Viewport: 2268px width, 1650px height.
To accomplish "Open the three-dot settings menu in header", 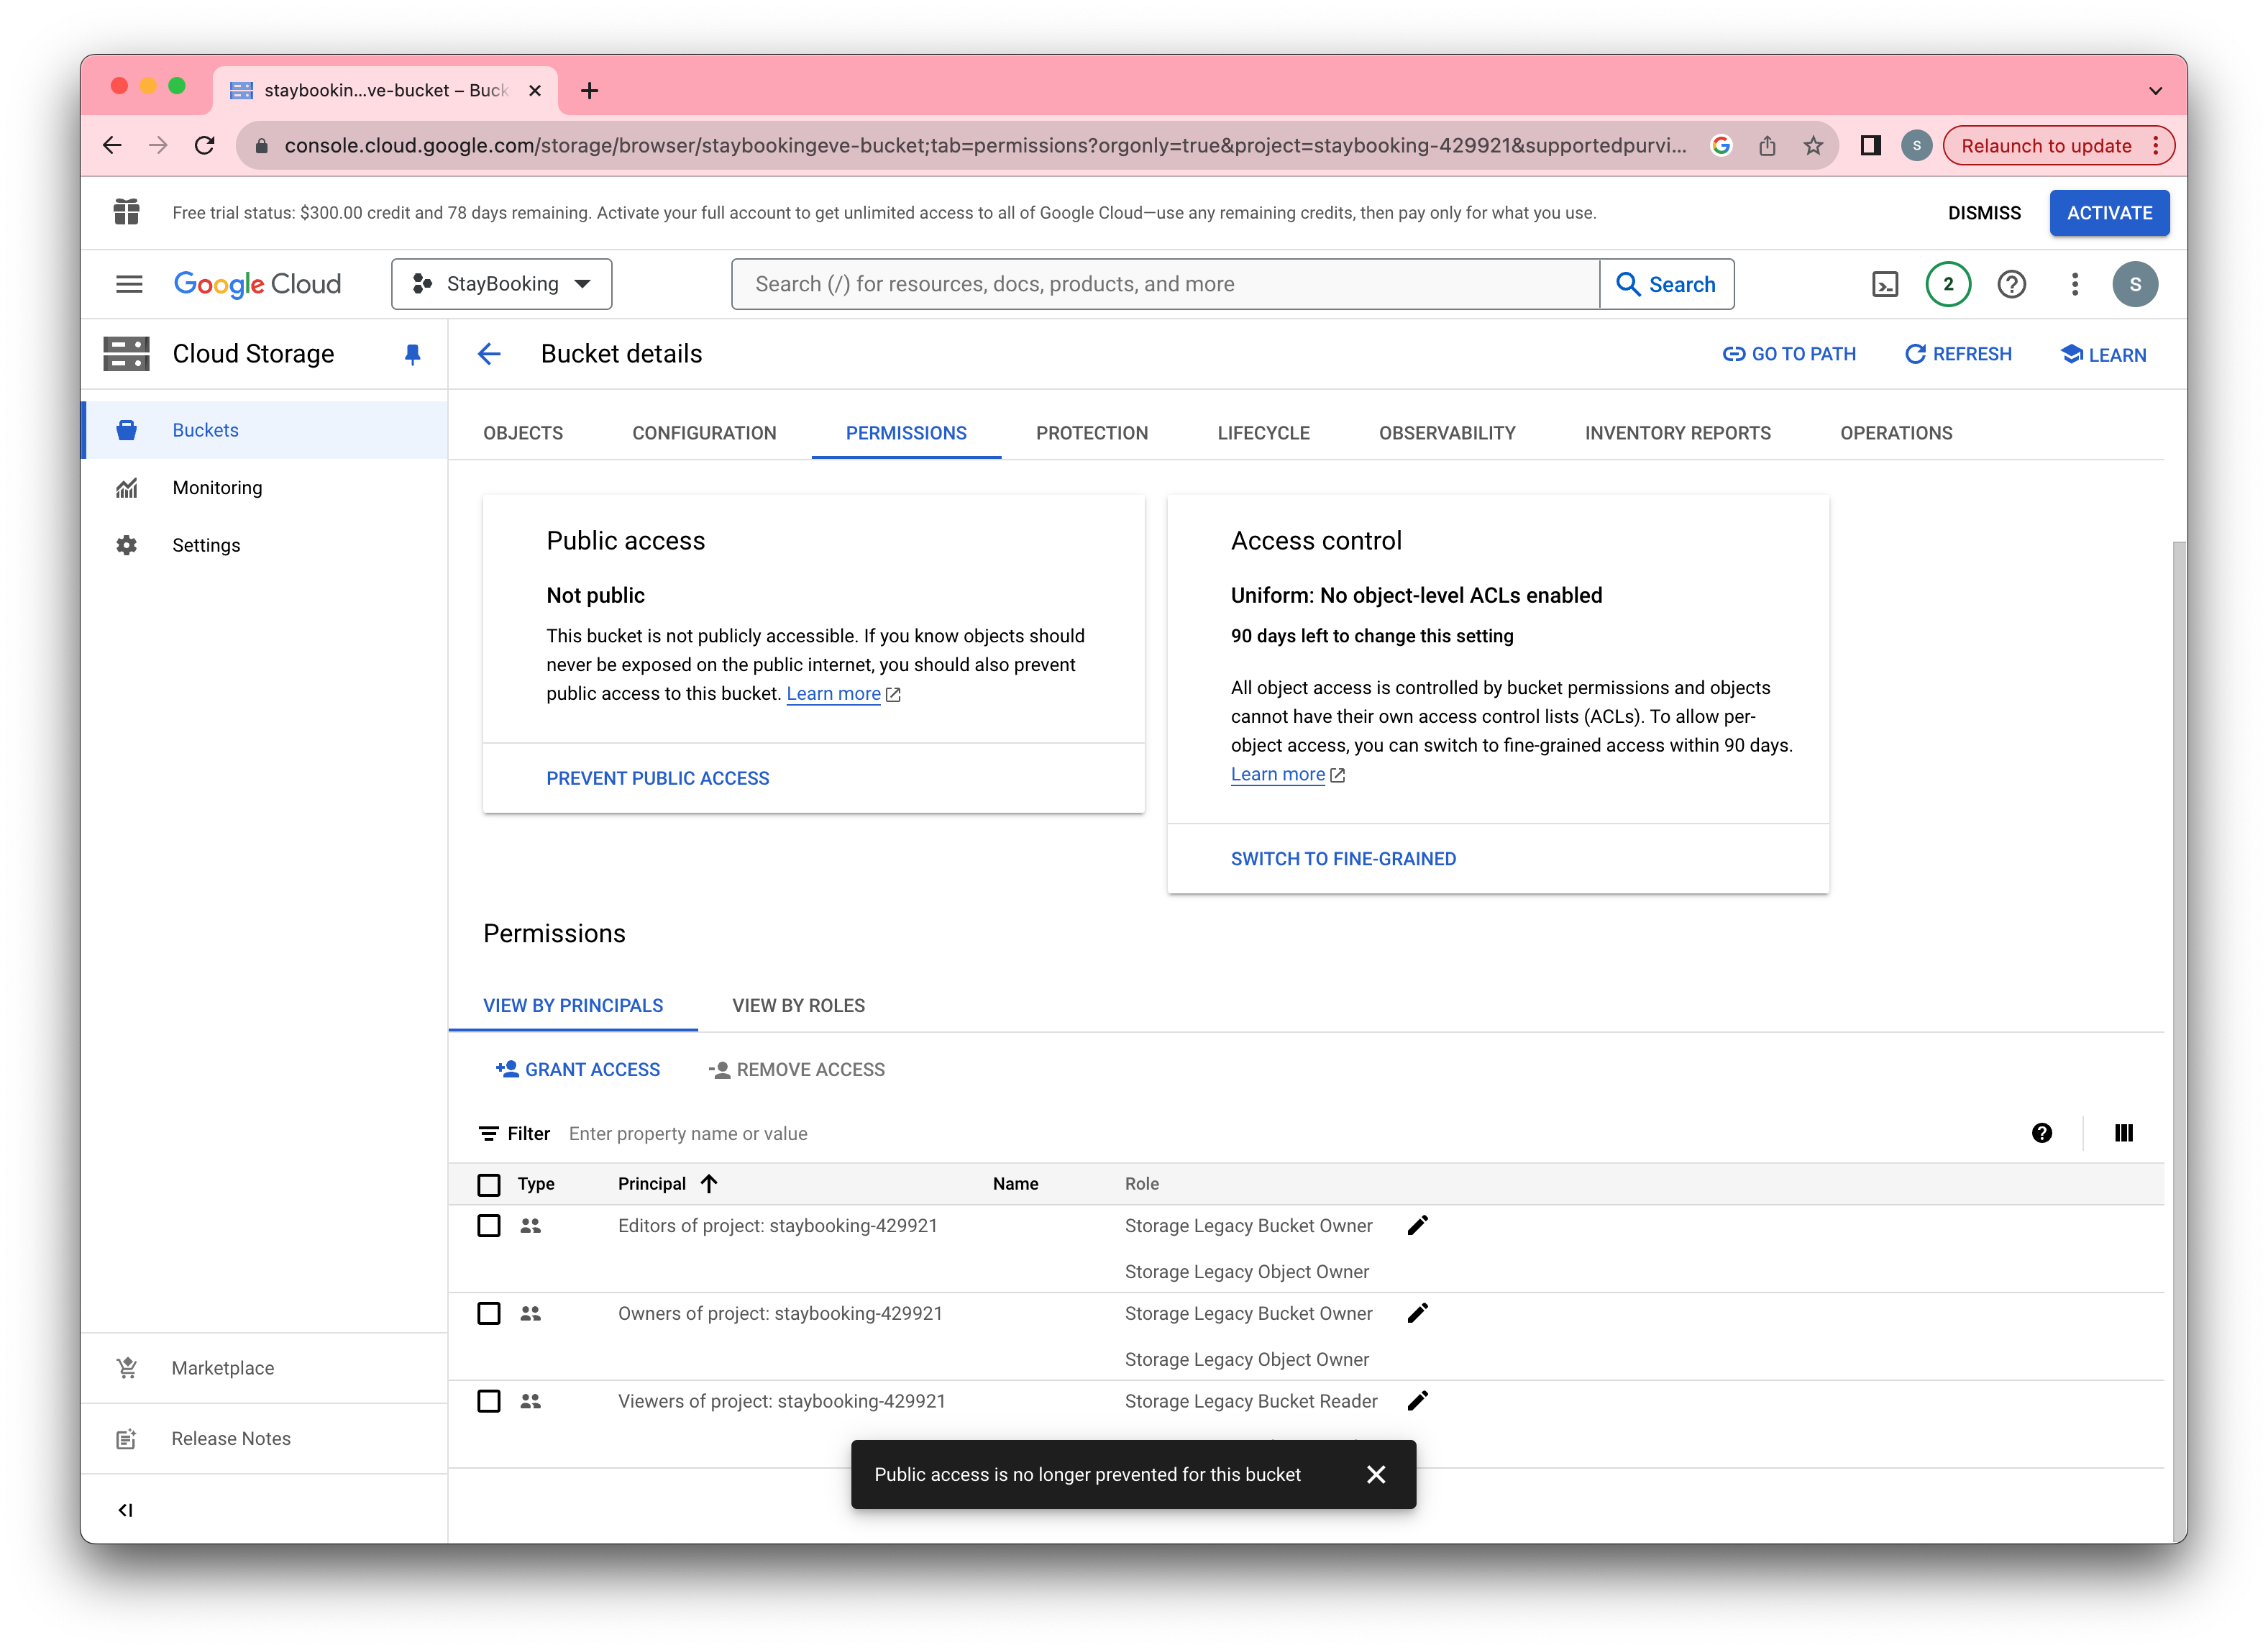I will (x=2074, y=284).
